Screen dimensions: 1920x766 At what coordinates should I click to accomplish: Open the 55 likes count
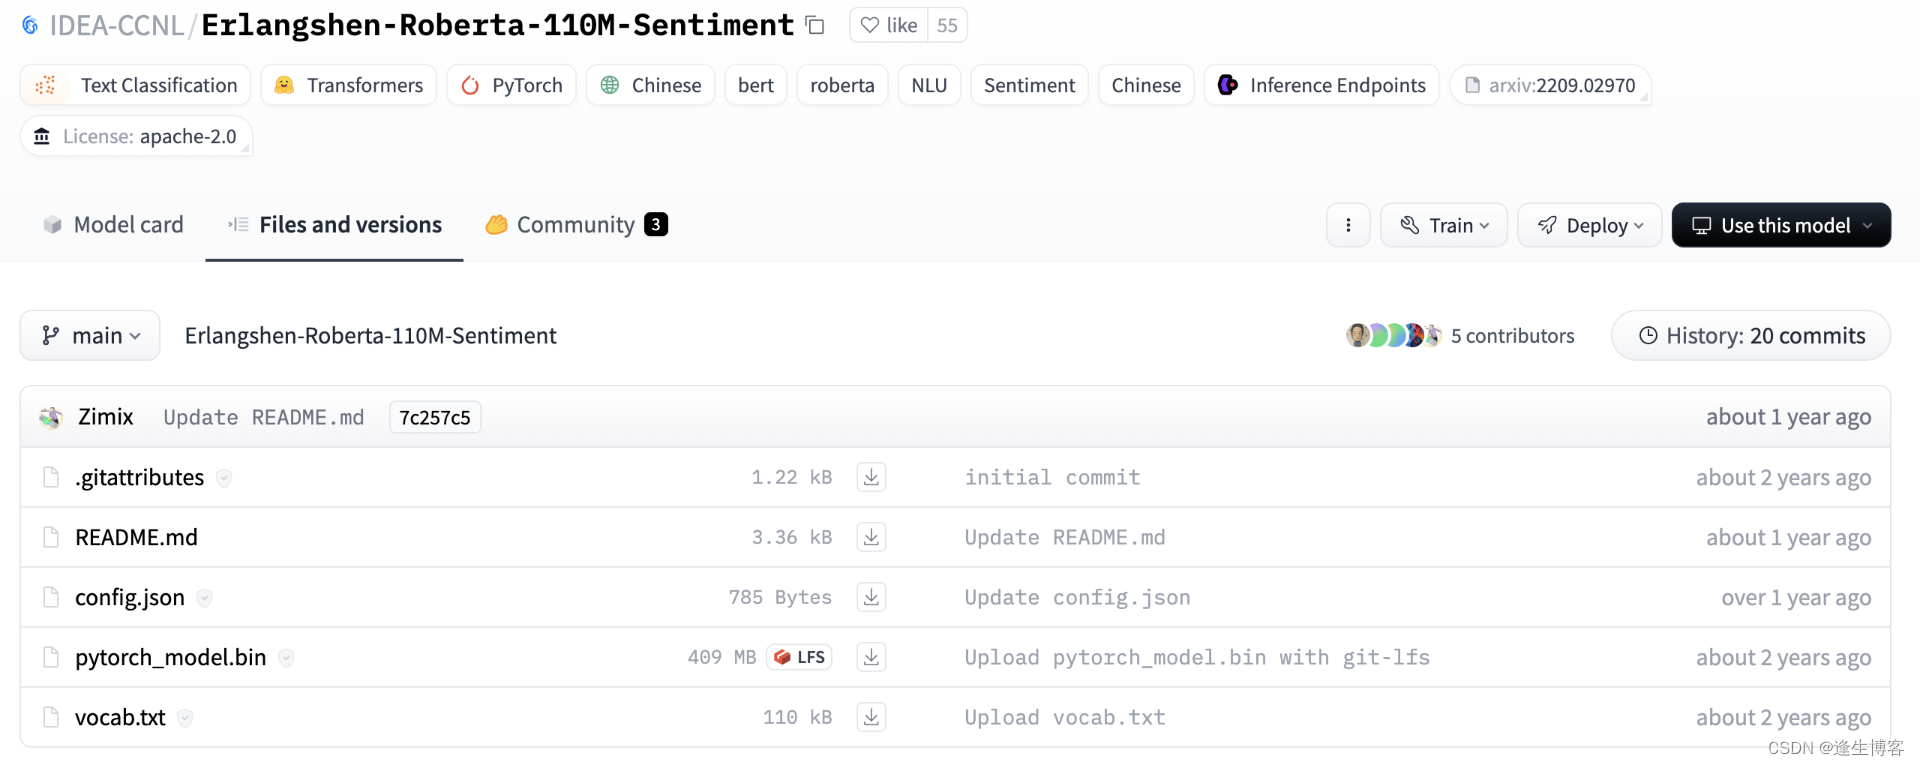tap(947, 25)
